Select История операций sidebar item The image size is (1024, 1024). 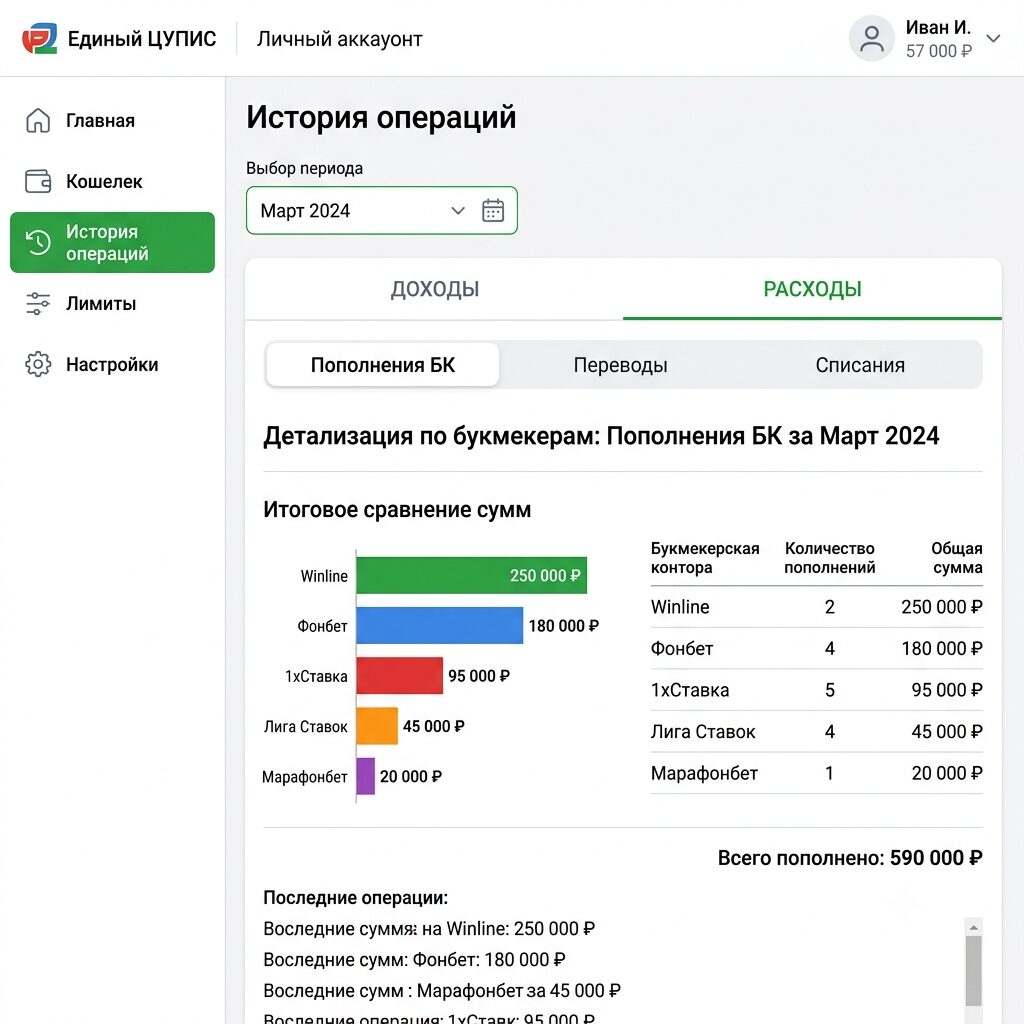pos(112,242)
